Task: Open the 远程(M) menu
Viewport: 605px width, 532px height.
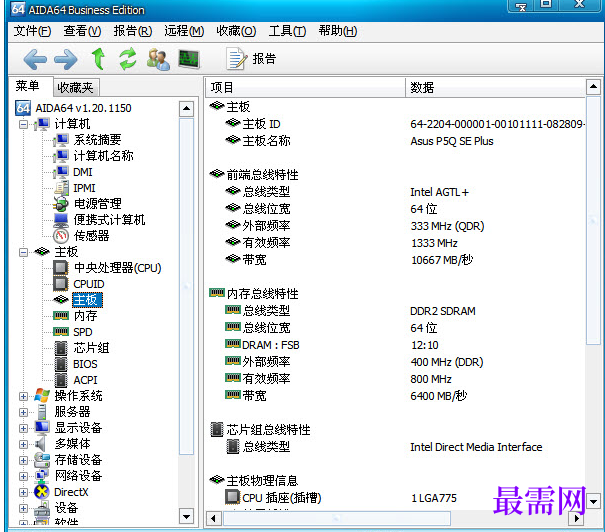Action: (x=184, y=31)
